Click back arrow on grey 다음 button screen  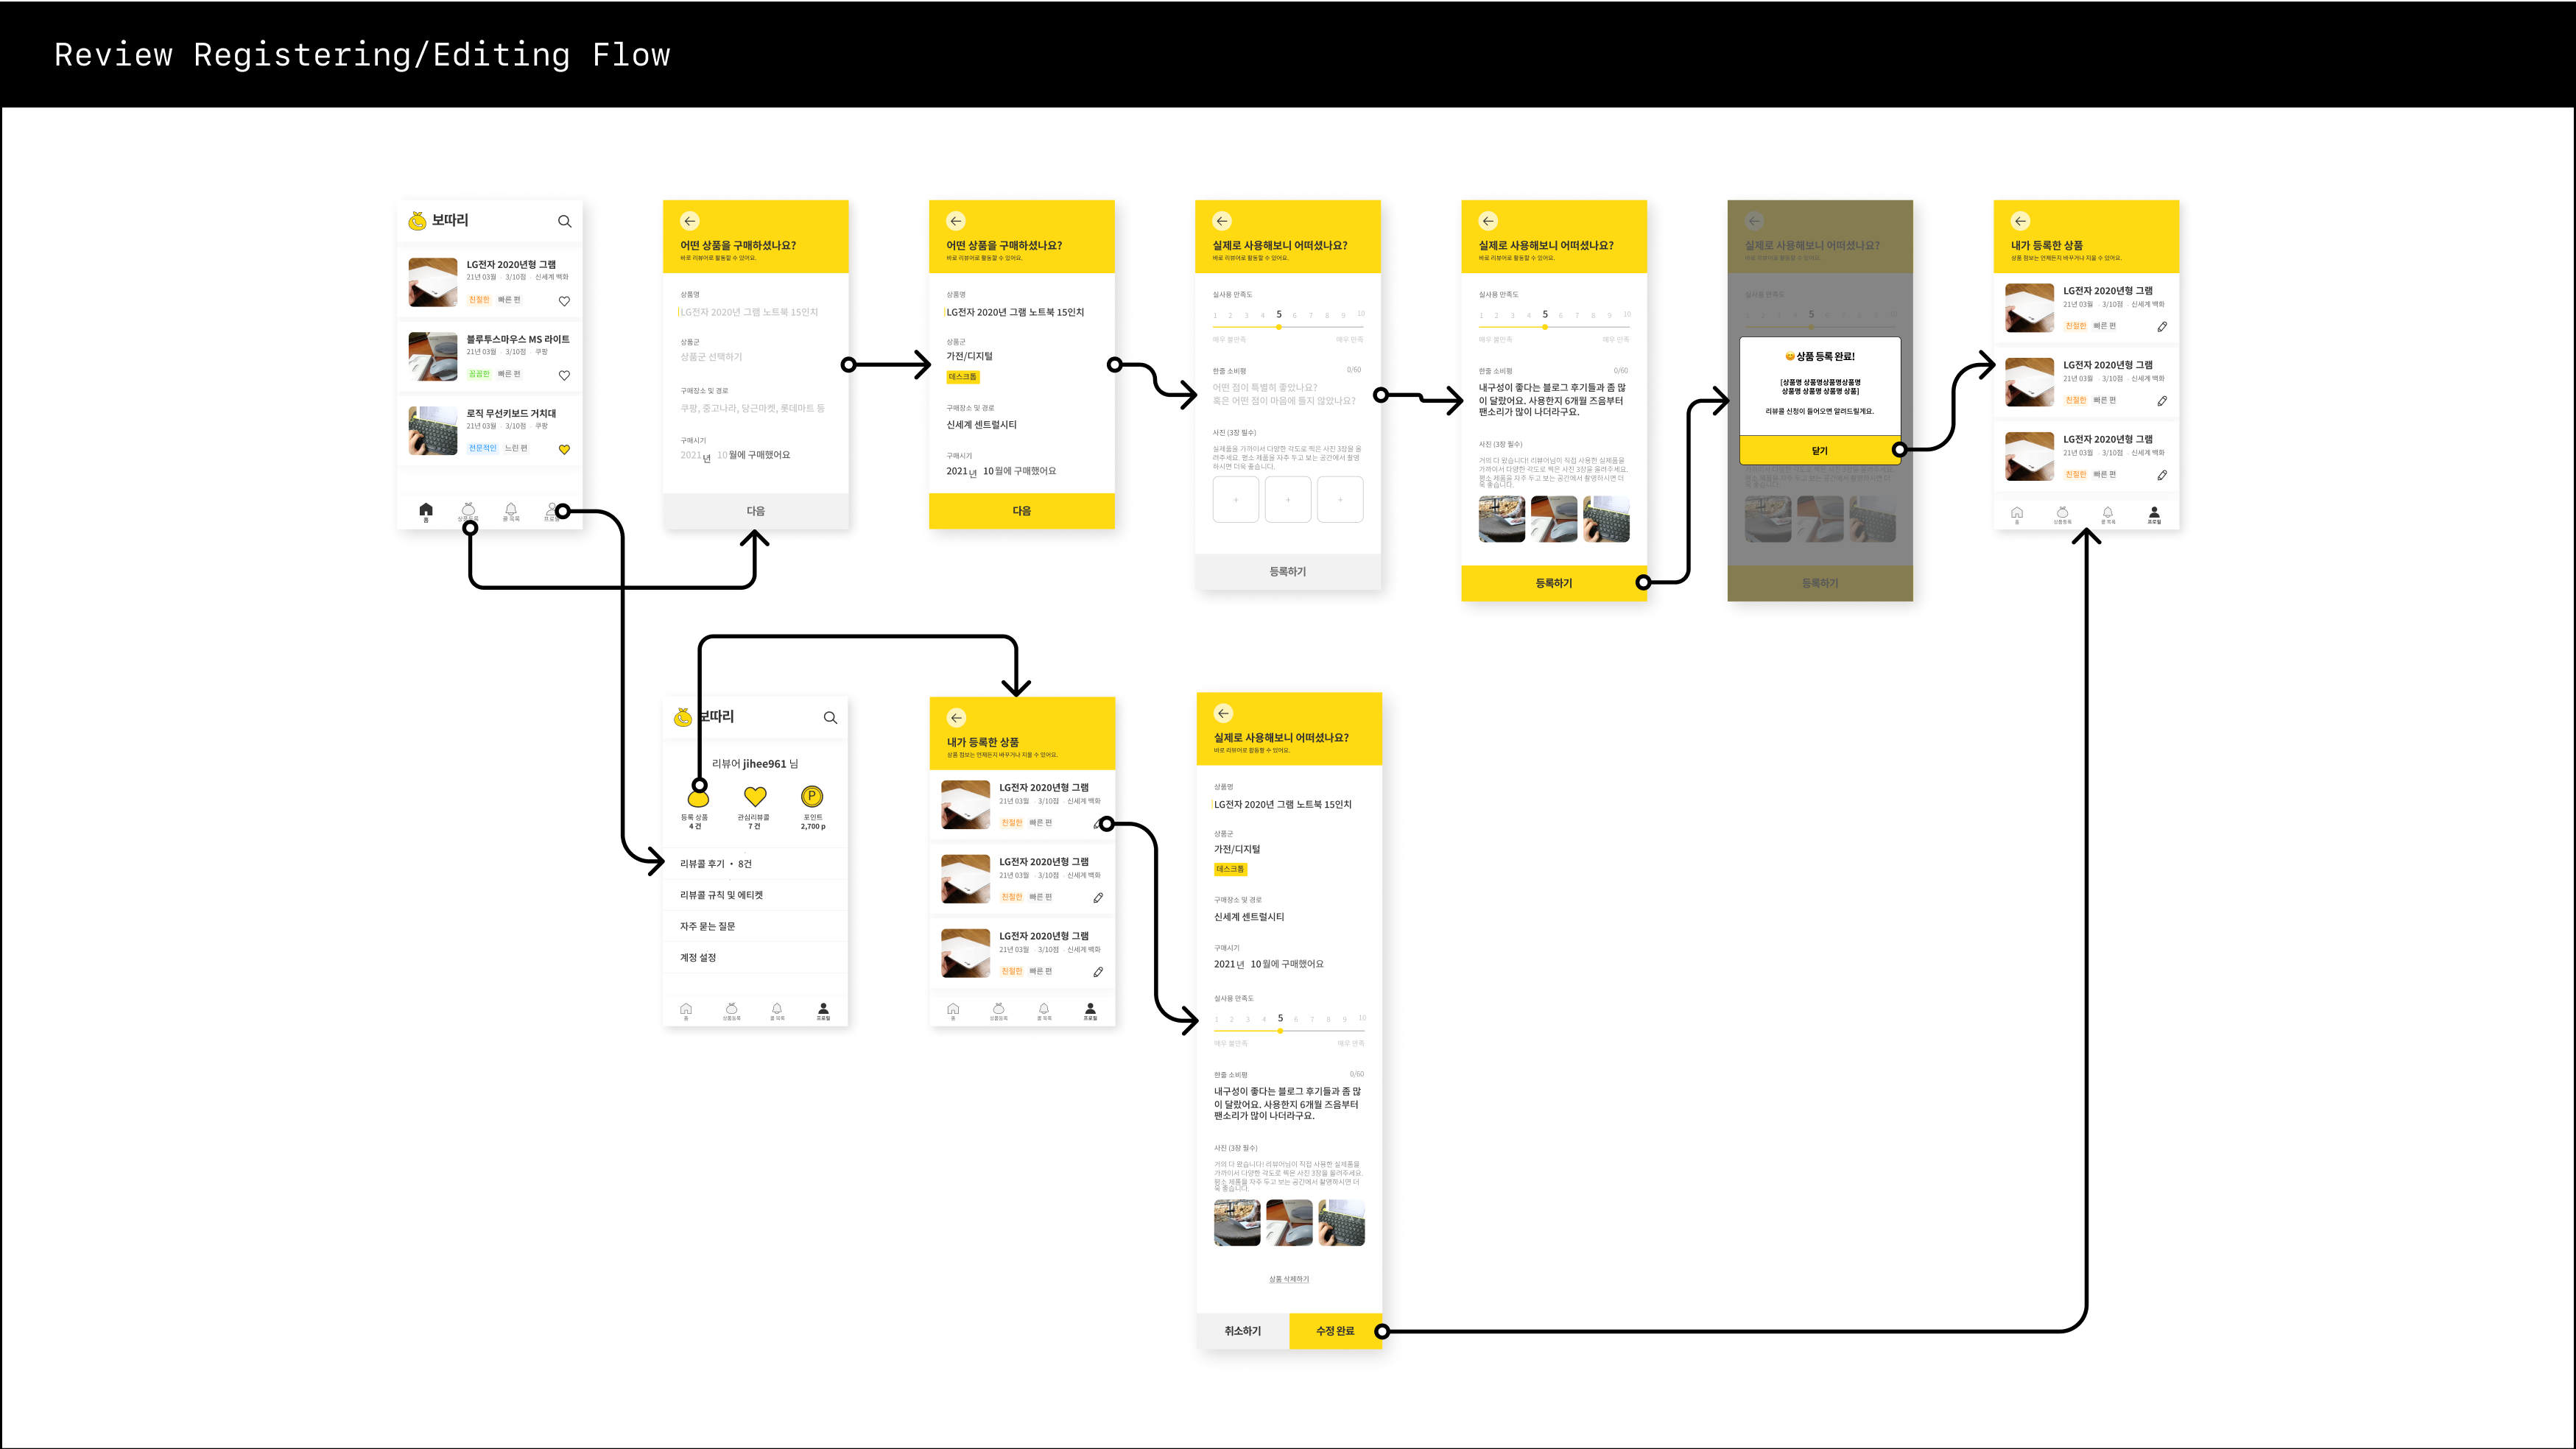[690, 221]
